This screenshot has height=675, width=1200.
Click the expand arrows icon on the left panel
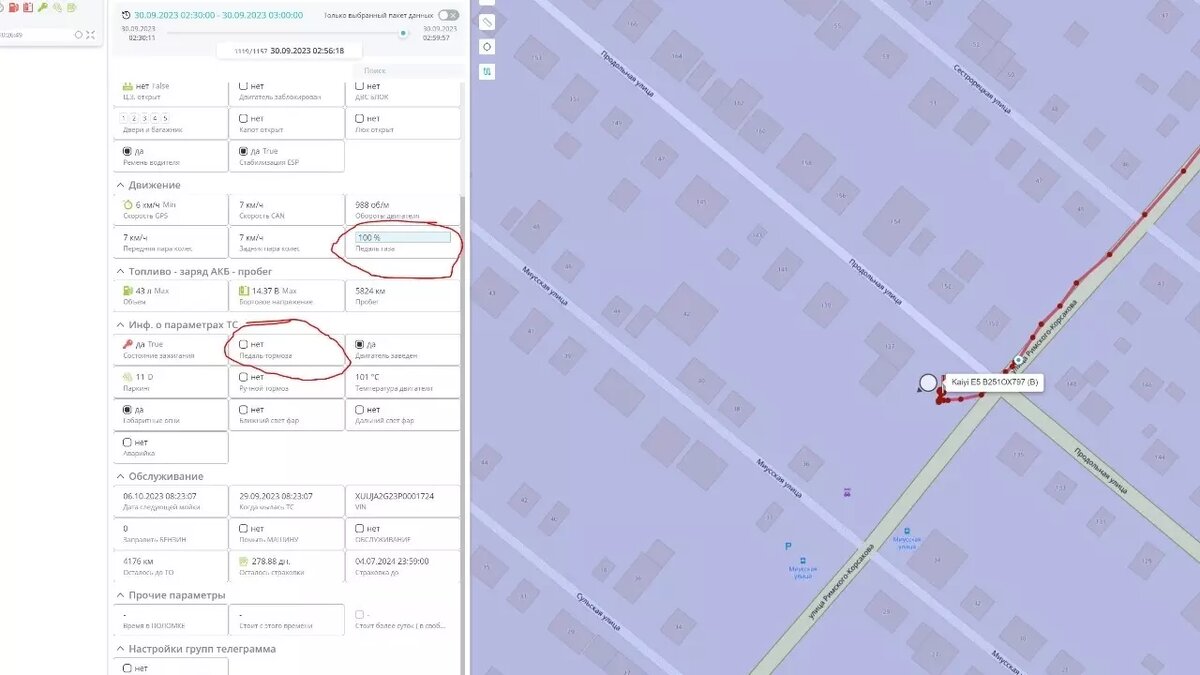91,35
